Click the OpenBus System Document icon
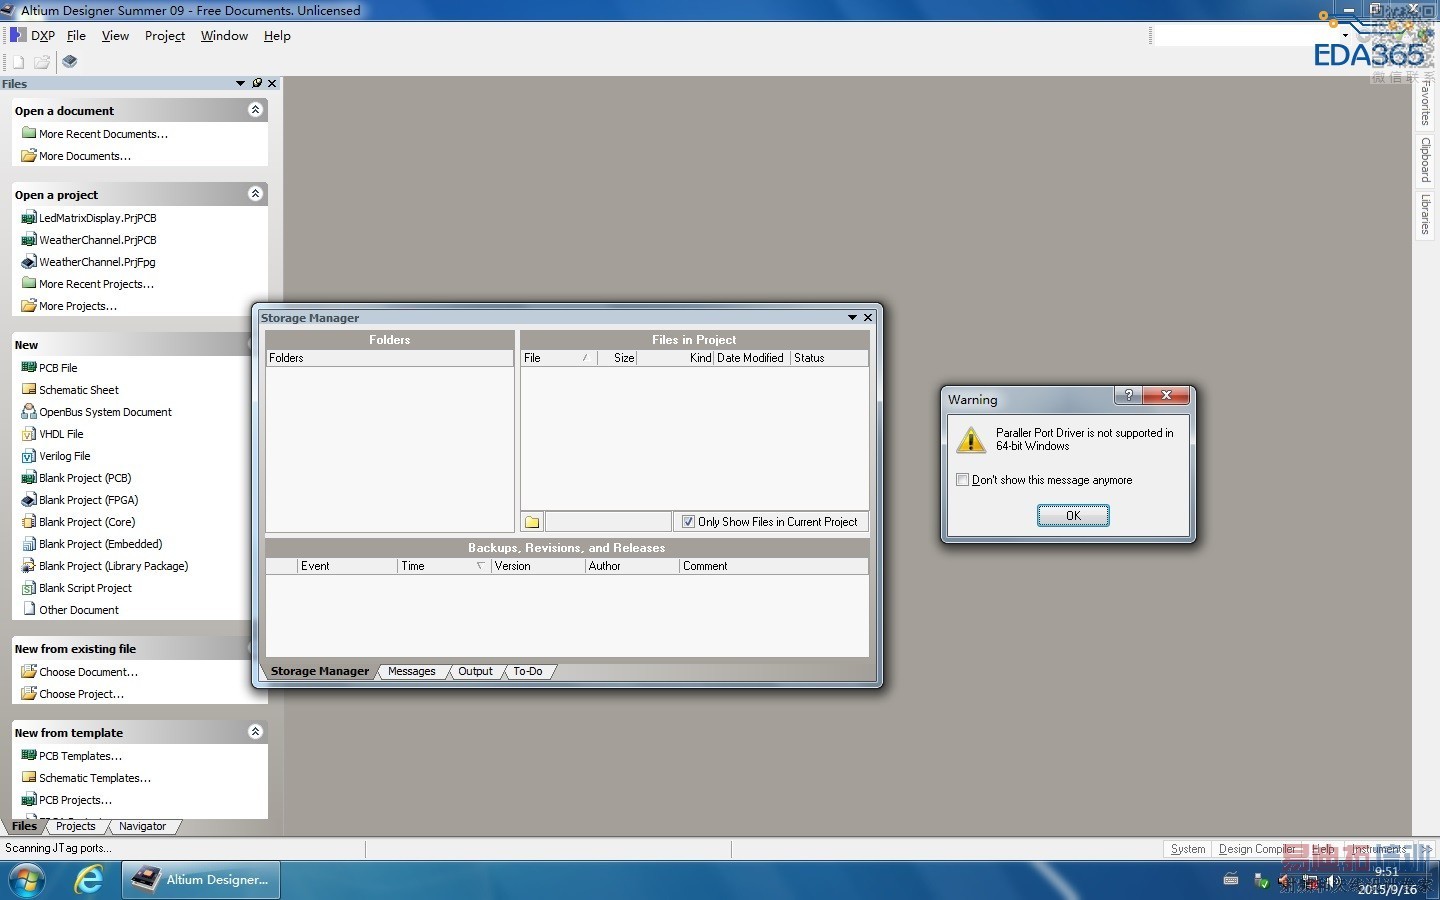The height and width of the screenshot is (900, 1440). (29, 411)
